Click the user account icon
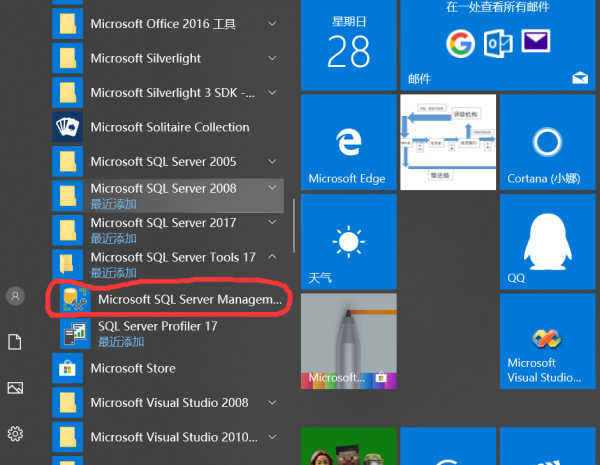The width and height of the screenshot is (600, 465). coord(15,296)
